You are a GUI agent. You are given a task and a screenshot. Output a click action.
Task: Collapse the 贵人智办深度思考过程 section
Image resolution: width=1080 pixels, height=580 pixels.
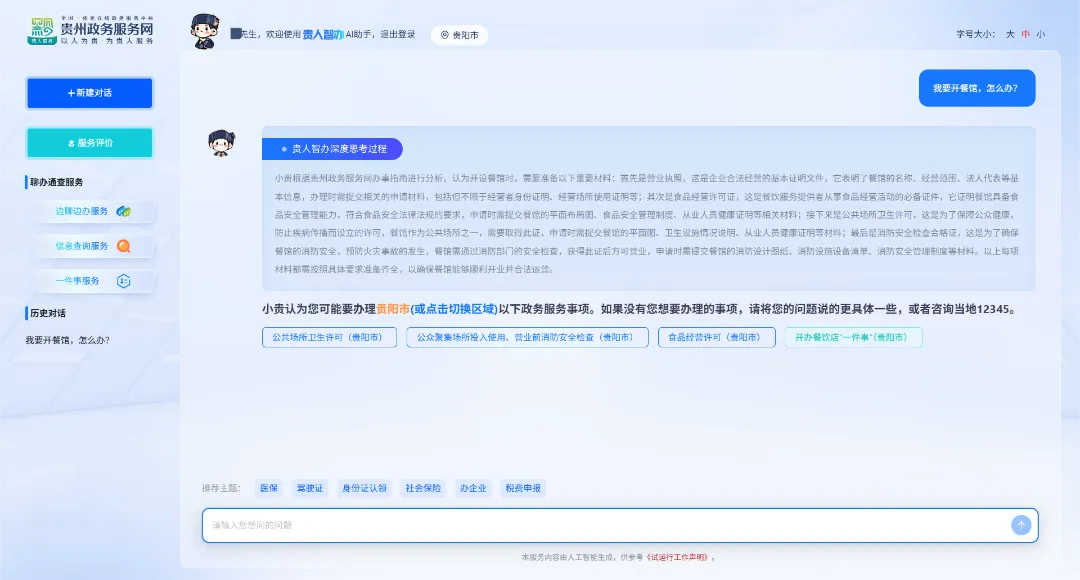[x=332, y=149]
